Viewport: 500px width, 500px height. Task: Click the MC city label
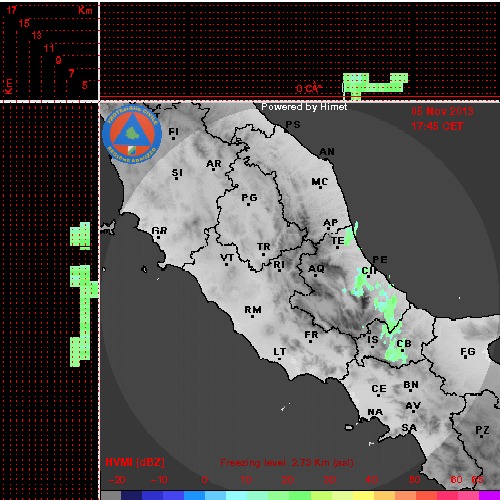320,182
